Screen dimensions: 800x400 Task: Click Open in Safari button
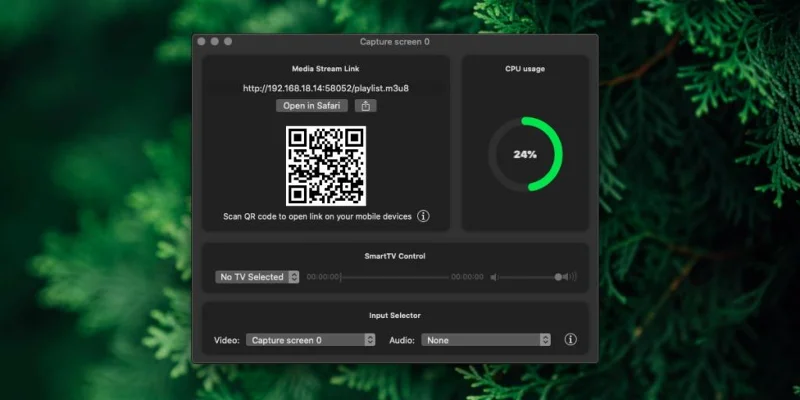312,106
